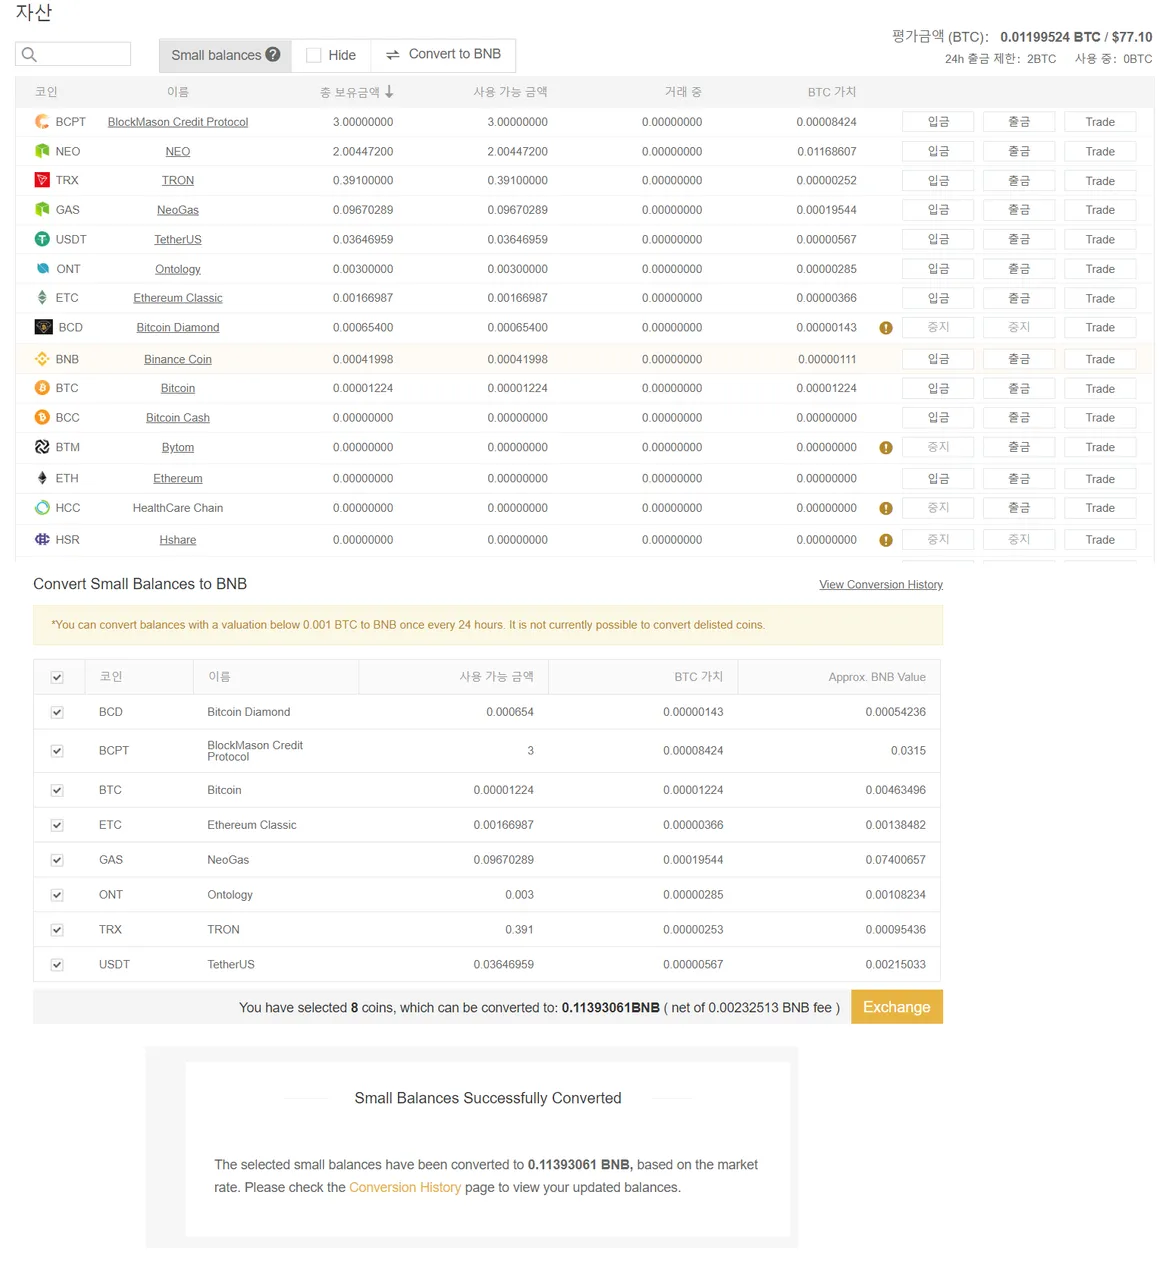The height and width of the screenshot is (1280, 1159).
Task: Click the GAS coin icon
Action: (42, 210)
